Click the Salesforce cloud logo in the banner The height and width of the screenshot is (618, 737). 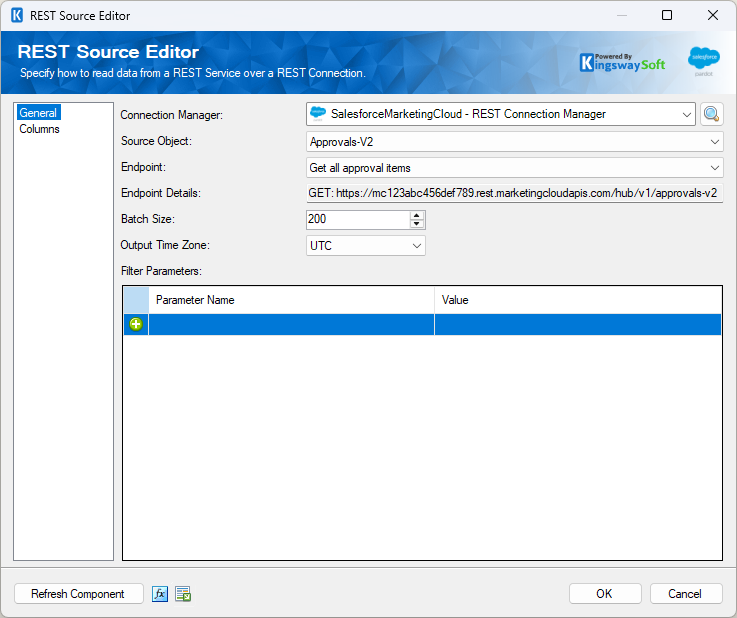click(x=703, y=61)
